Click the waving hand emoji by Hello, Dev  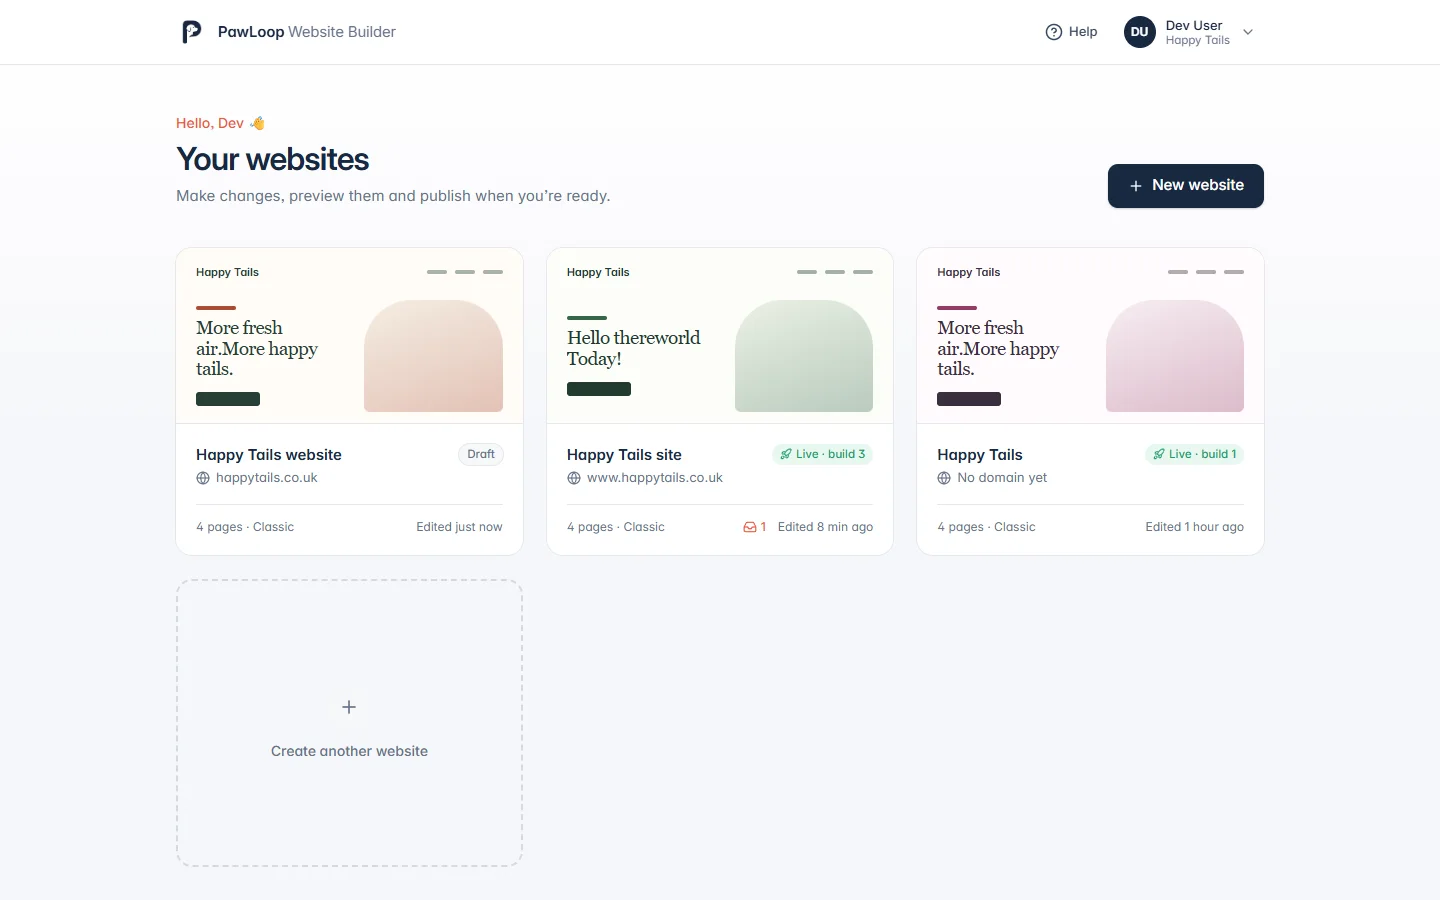point(258,123)
